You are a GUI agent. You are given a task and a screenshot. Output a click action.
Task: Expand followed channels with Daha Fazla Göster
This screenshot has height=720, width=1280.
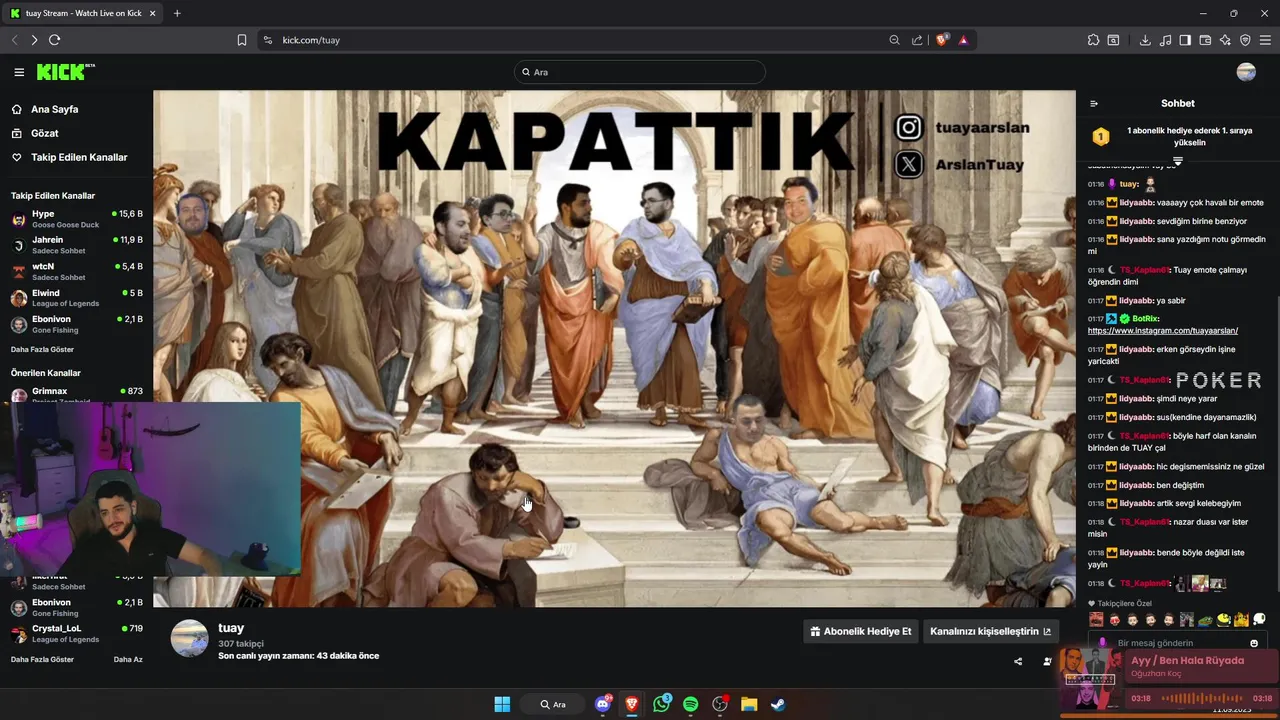[42, 350]
